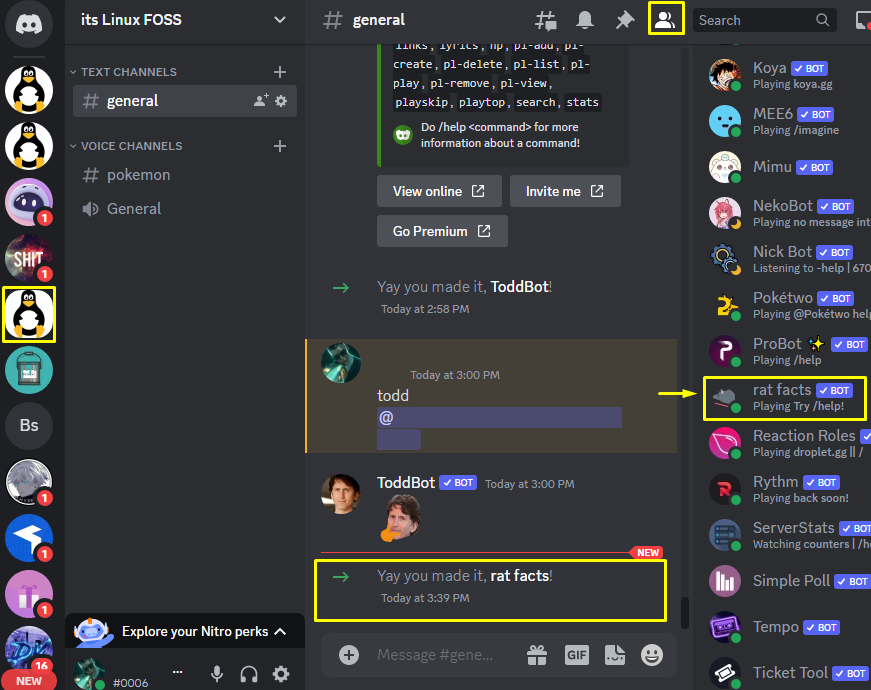Select ProBot in member list
This screenshot has height=690, width=871.
click(787, 351)
